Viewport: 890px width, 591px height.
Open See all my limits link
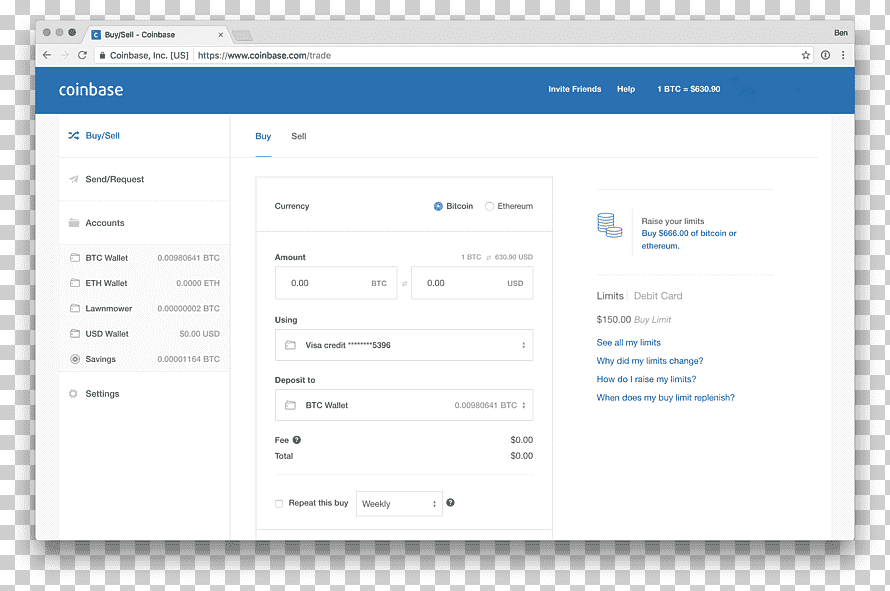point(628,342)
